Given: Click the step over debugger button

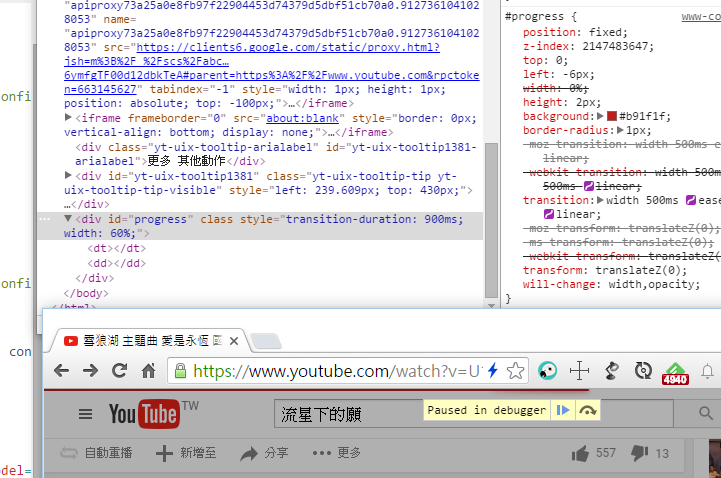Looking at the screenshot, I should point(588,410).
